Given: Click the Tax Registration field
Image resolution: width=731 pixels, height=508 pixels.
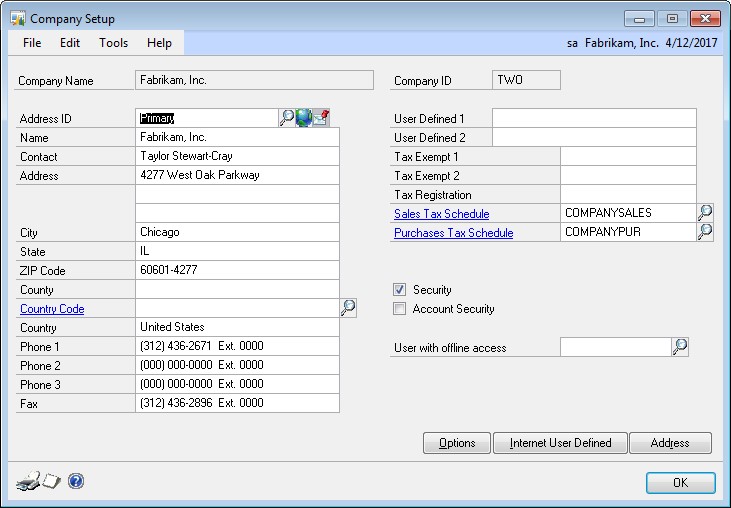Looking at the screenshot, I should (x=628, y=194).
